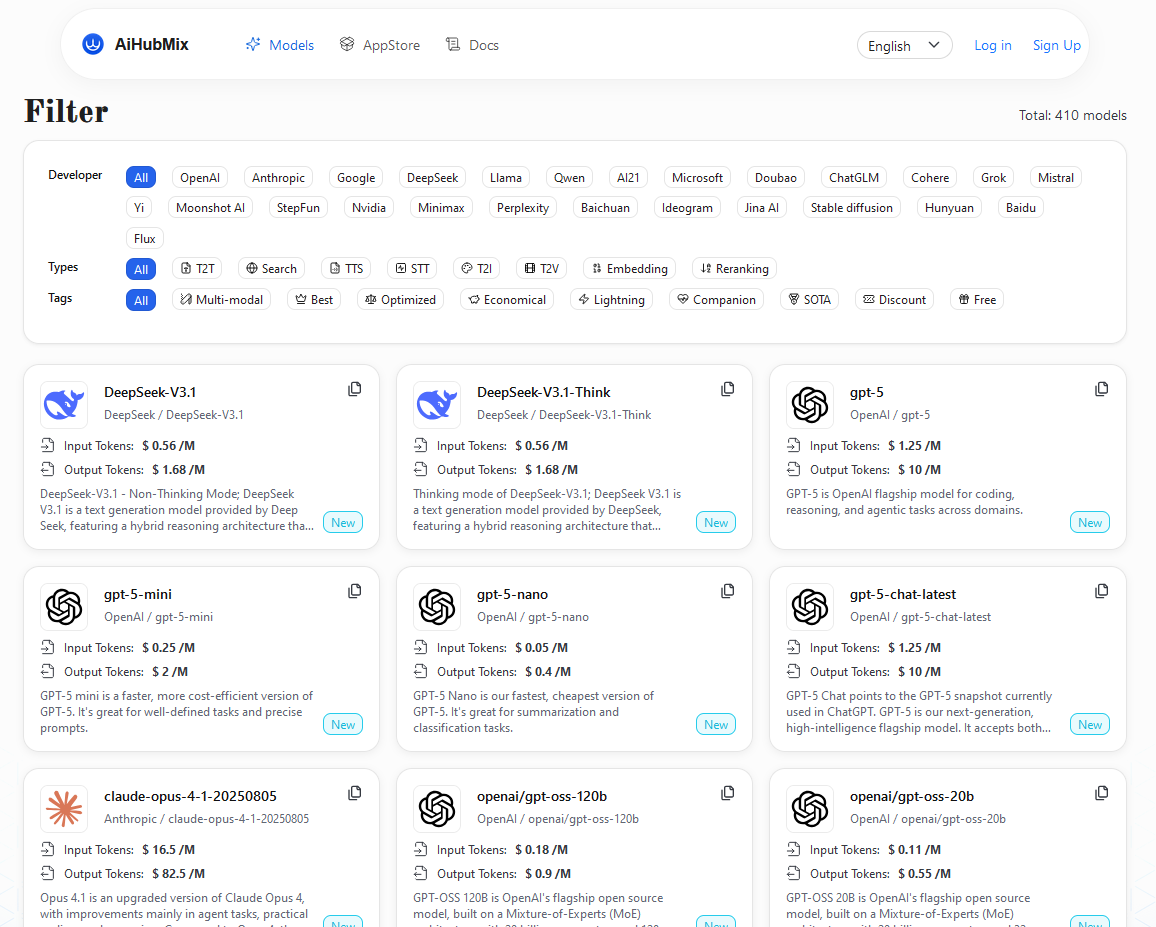Viewport: 1156px width, 927px height.
Task: Click the Log in link
Action: point(992,46)
